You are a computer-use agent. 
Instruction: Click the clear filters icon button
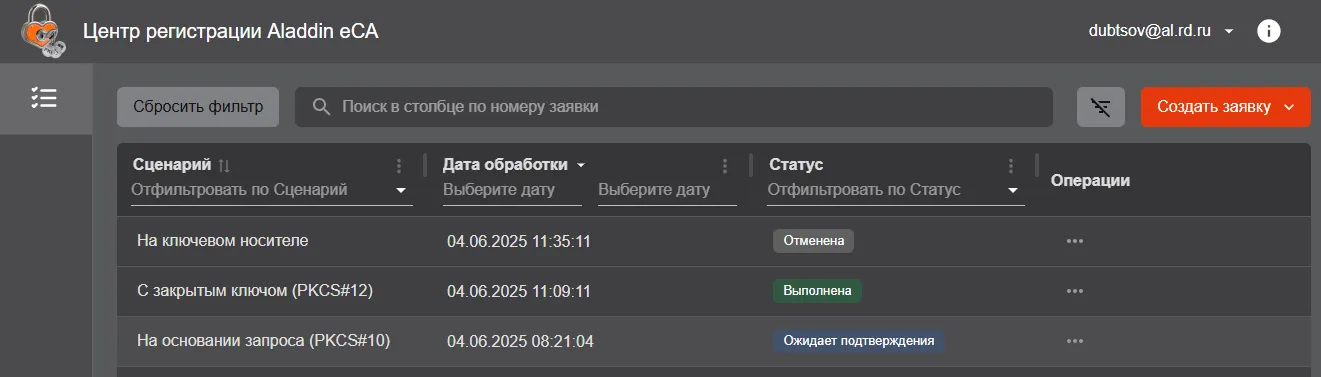(1101, 107)
